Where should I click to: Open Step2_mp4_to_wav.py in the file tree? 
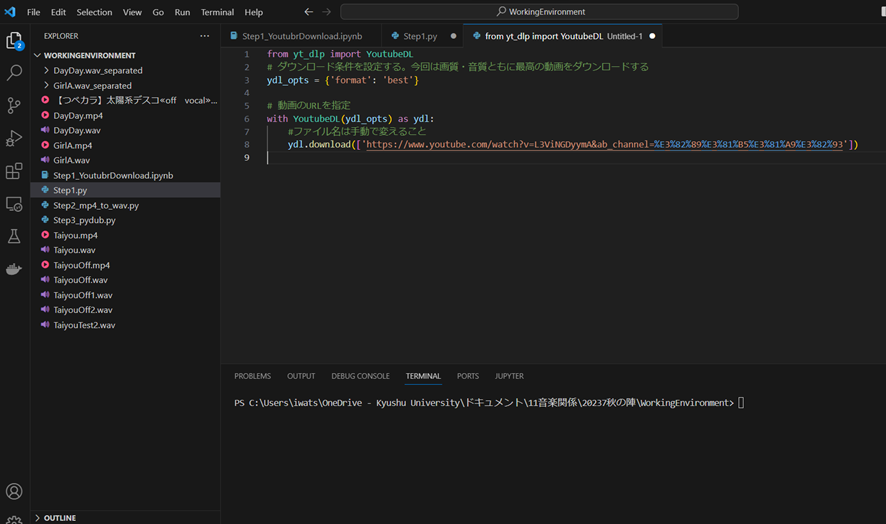tap(95, 205)
